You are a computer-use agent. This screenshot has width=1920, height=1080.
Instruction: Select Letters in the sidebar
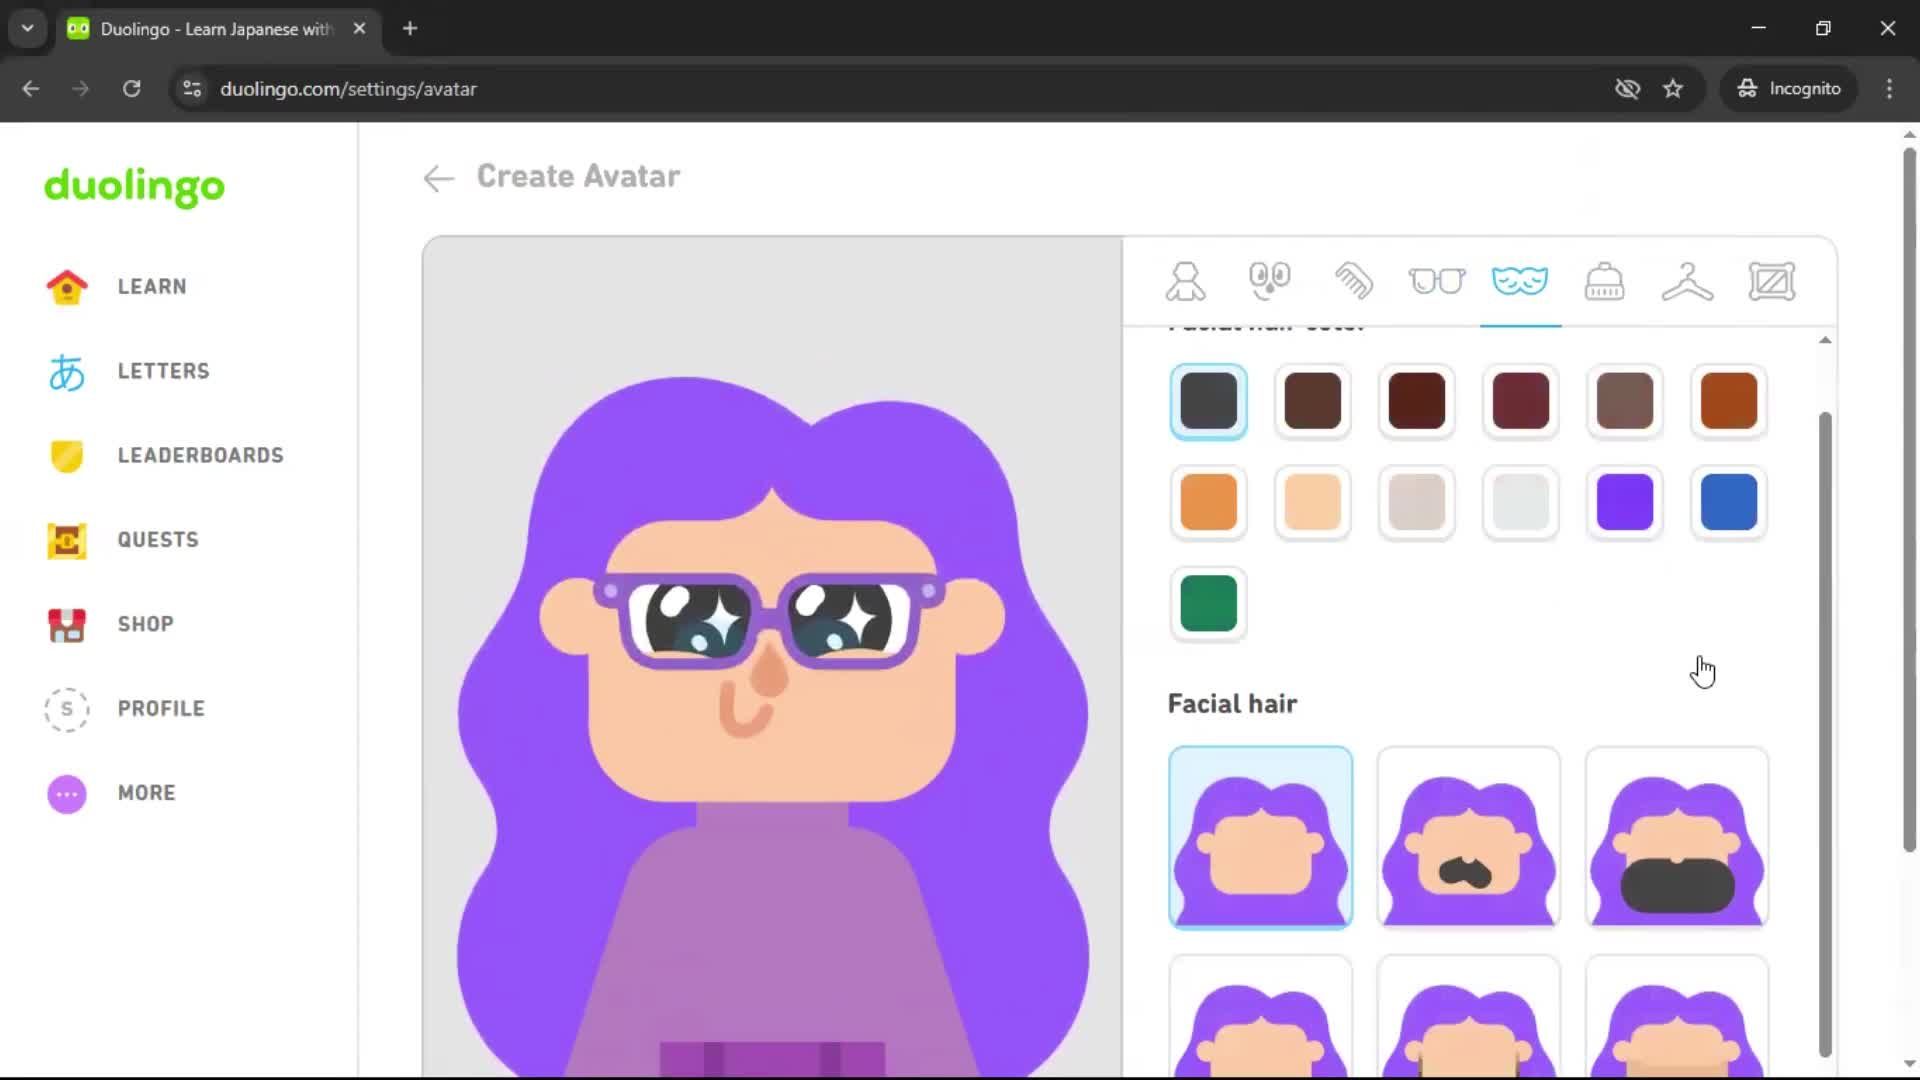[163, 371]
